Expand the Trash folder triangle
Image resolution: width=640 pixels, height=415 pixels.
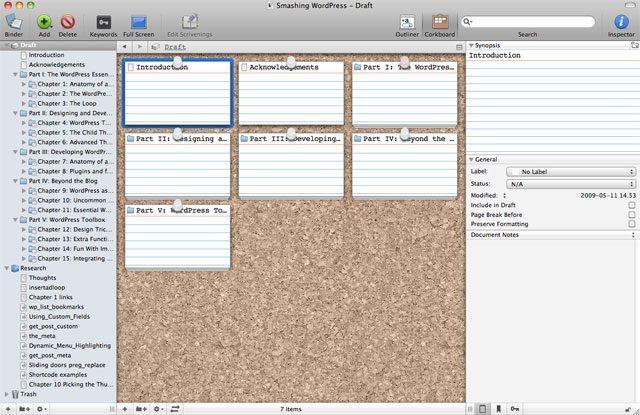coord(7,394)
